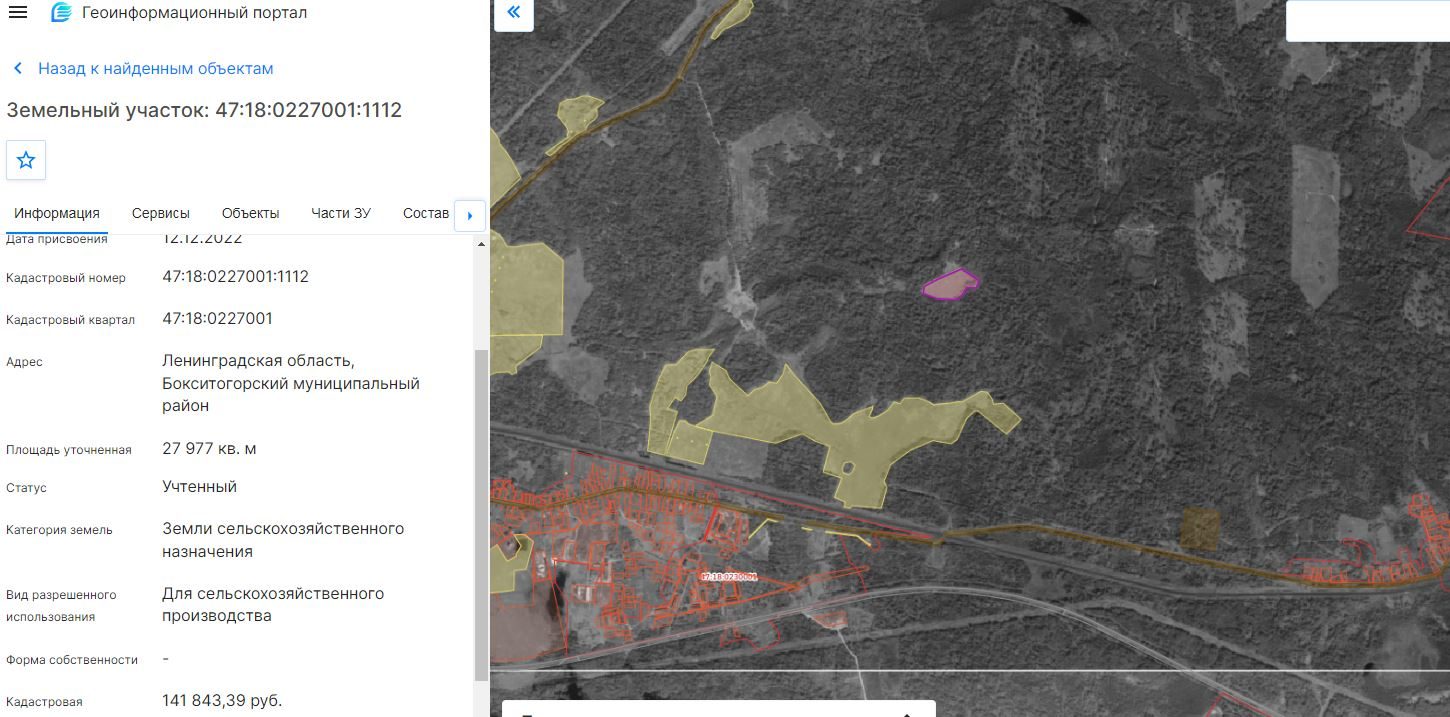The height and width of the screenshot is (717, 1450).
Task: Click the heading Земельный участок: 47:18:0227001:1112
Action: coord(204,110)
